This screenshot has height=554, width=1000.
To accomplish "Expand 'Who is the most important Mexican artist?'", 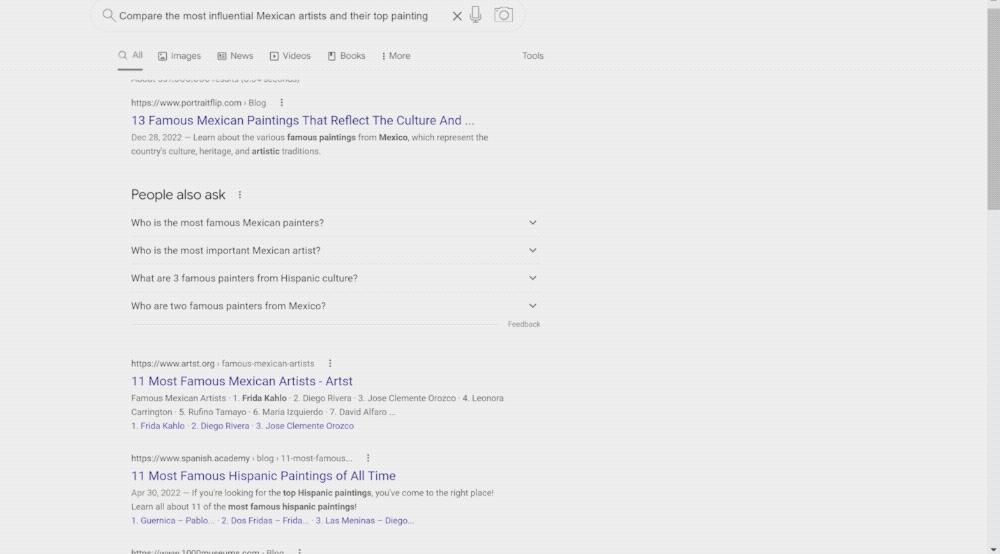I will 532,251.
